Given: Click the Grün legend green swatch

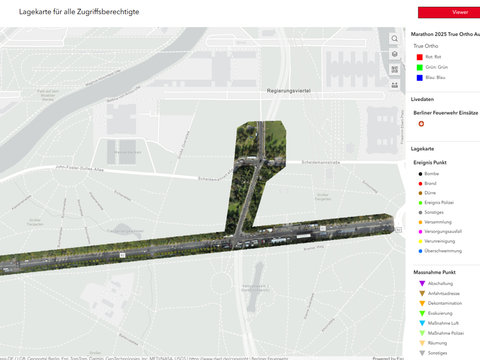Looking at the screenshot, I should tap(420, 67).
